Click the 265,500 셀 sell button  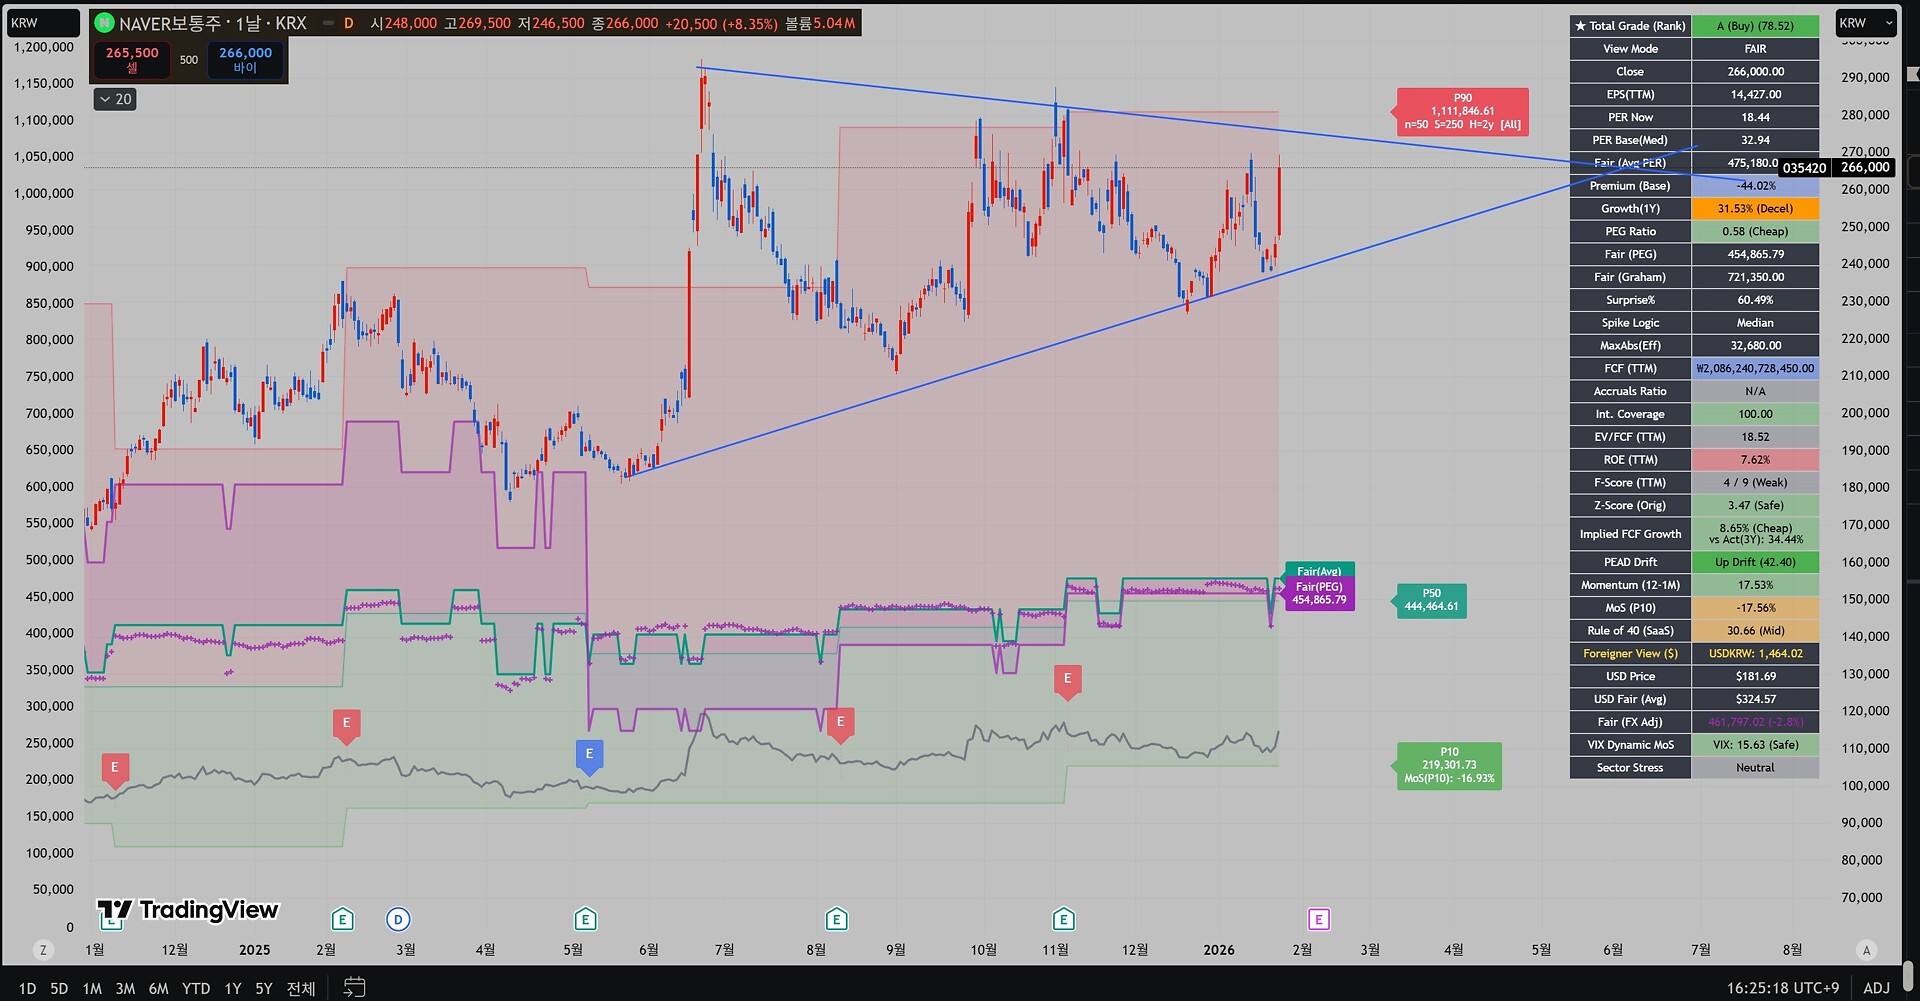pyautogui.click(x=132, y=60)
